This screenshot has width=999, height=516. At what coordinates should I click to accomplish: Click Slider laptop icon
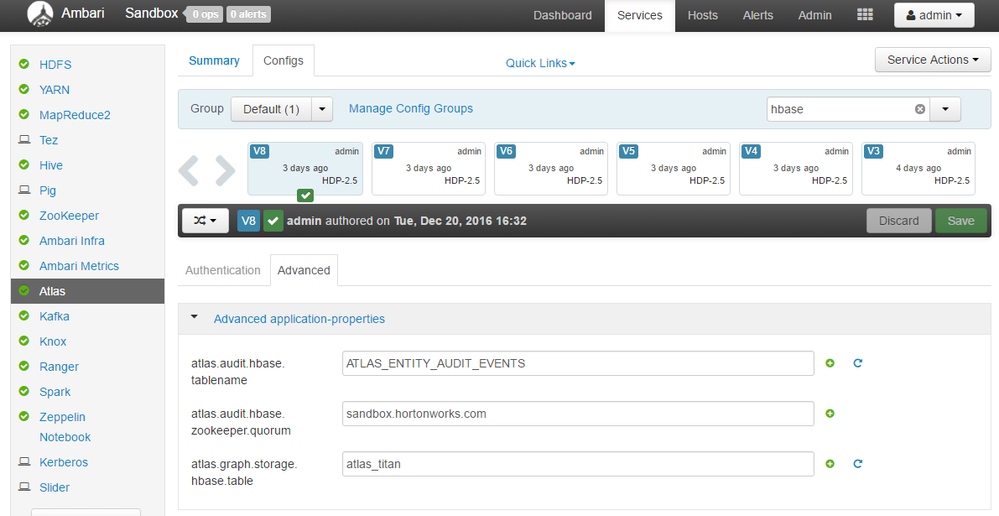coord(24,487)
